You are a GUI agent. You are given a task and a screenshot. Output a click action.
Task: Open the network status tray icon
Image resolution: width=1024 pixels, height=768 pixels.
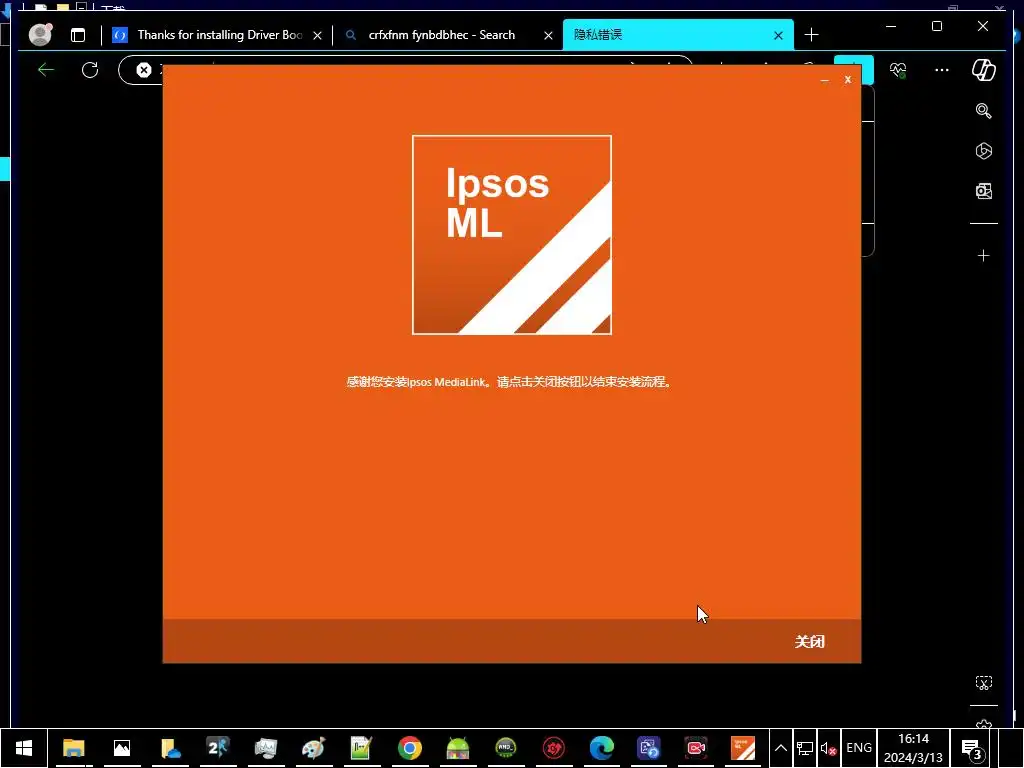coord(805,748)
